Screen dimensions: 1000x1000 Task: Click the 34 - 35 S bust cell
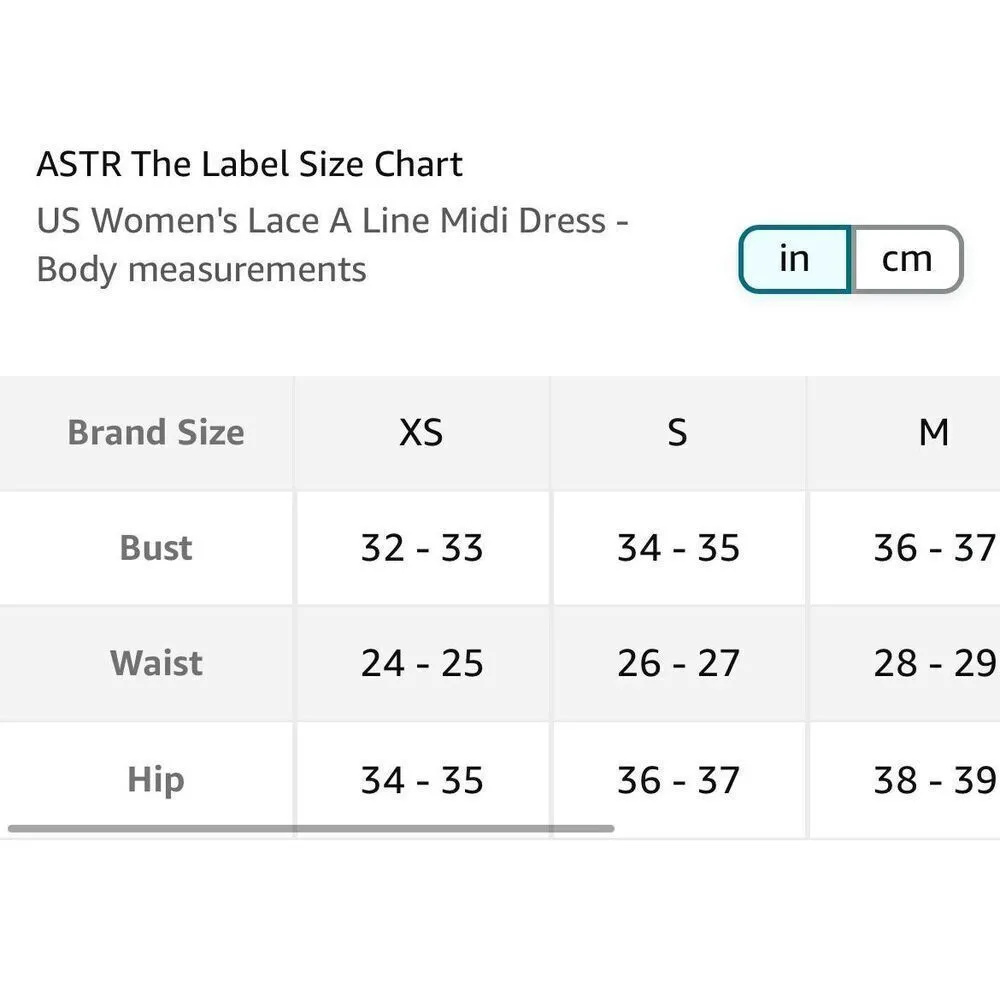pos(678,548)
